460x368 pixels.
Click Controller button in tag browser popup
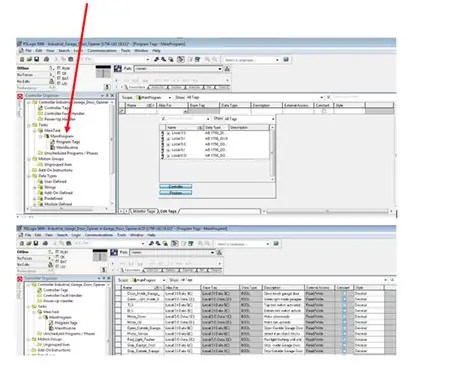(x=176, y=187)
